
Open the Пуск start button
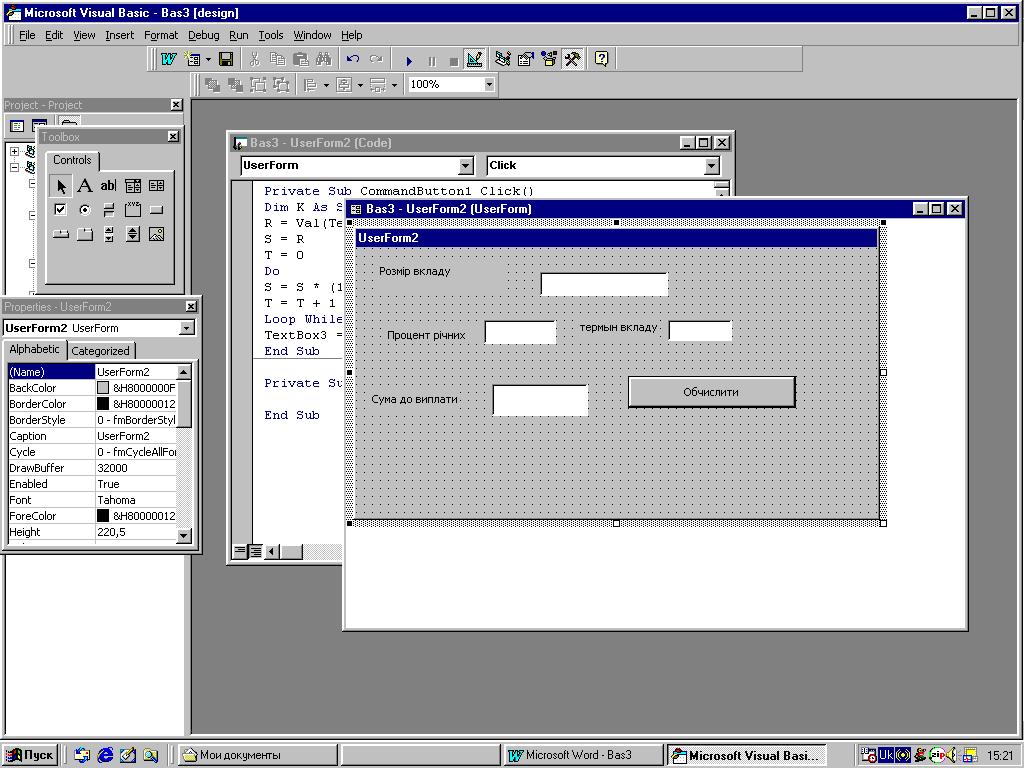(30, 755)
